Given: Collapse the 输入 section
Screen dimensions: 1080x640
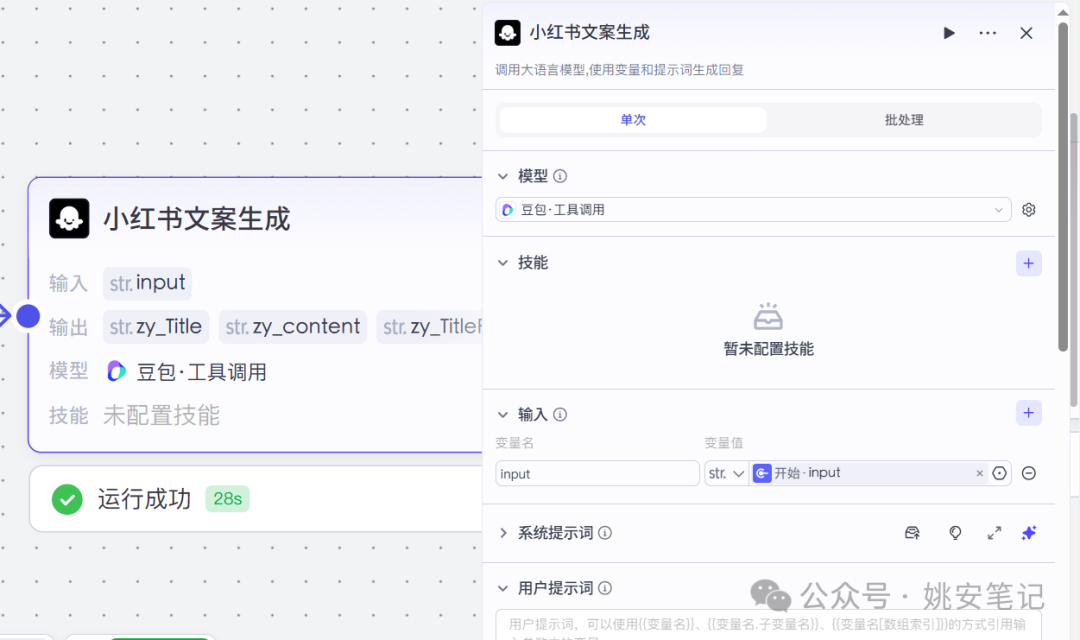Looking at the screenshot, I should [503, 415].
